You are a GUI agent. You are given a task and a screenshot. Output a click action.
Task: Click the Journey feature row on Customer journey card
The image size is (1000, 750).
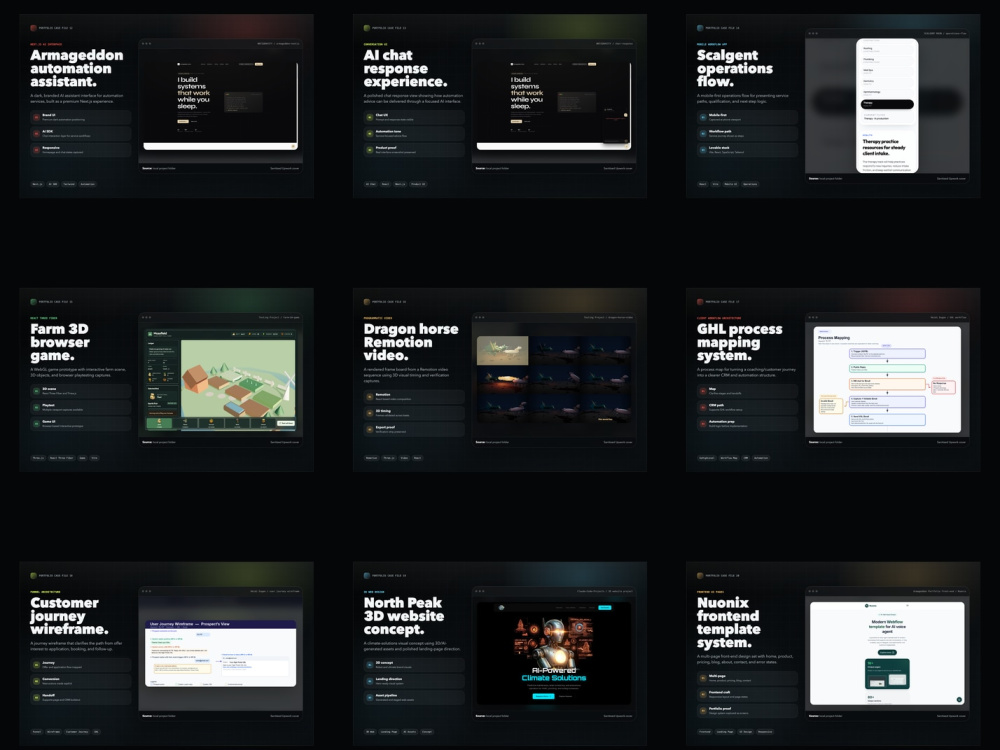point(80,665)
